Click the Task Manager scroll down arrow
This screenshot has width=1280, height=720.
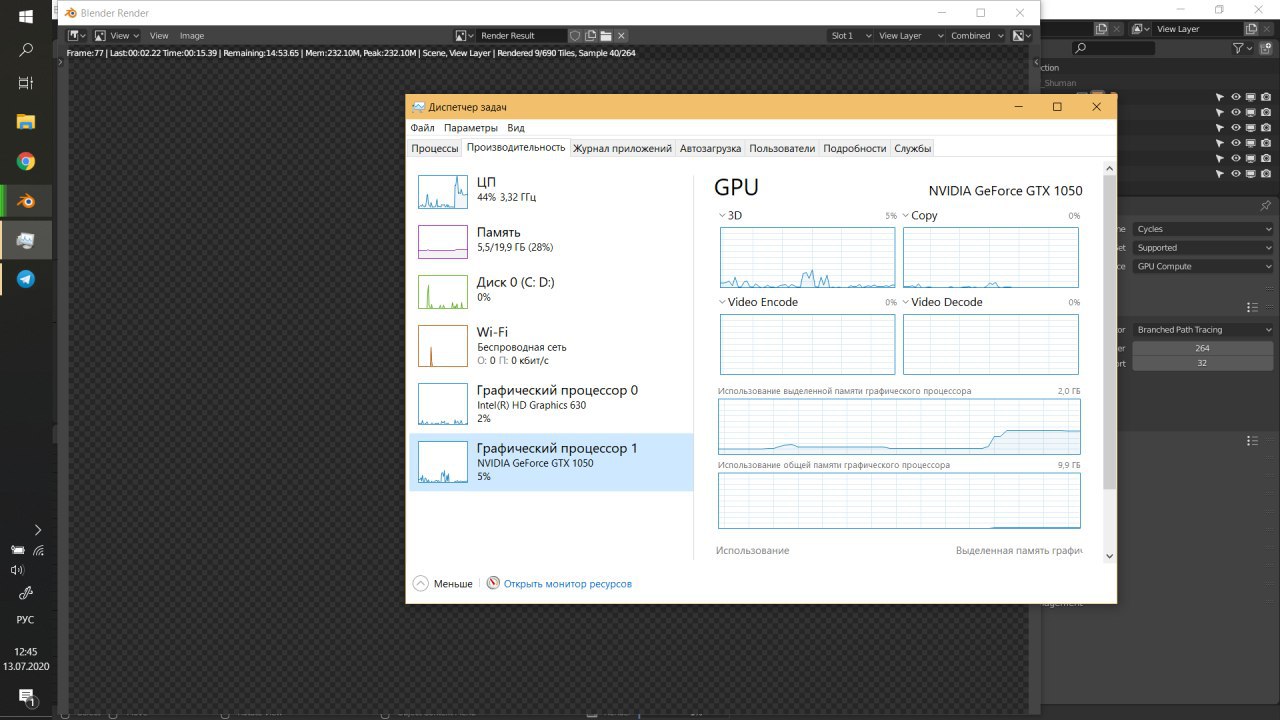pos(1109,556)
